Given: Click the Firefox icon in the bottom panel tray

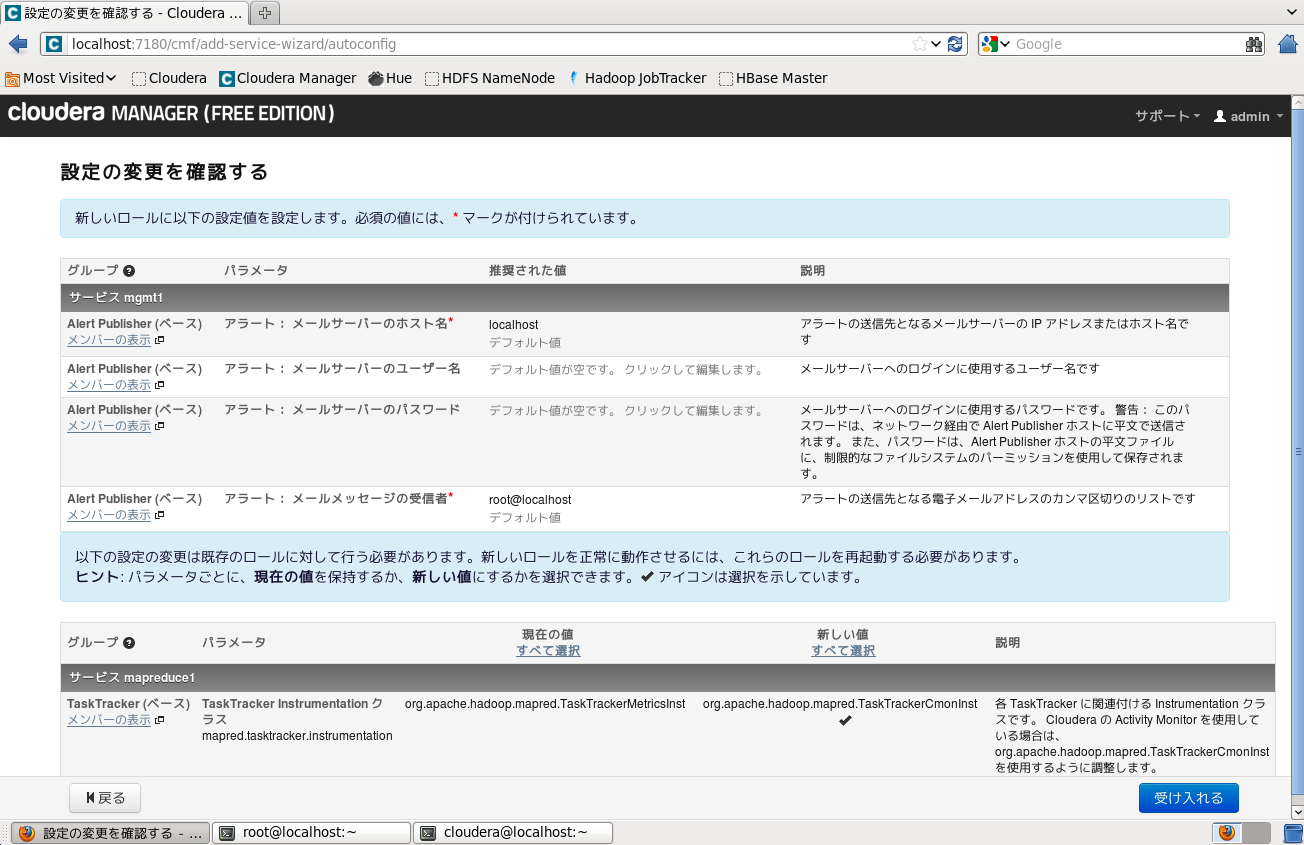Looking at the screenshot, I should 1227,832.
